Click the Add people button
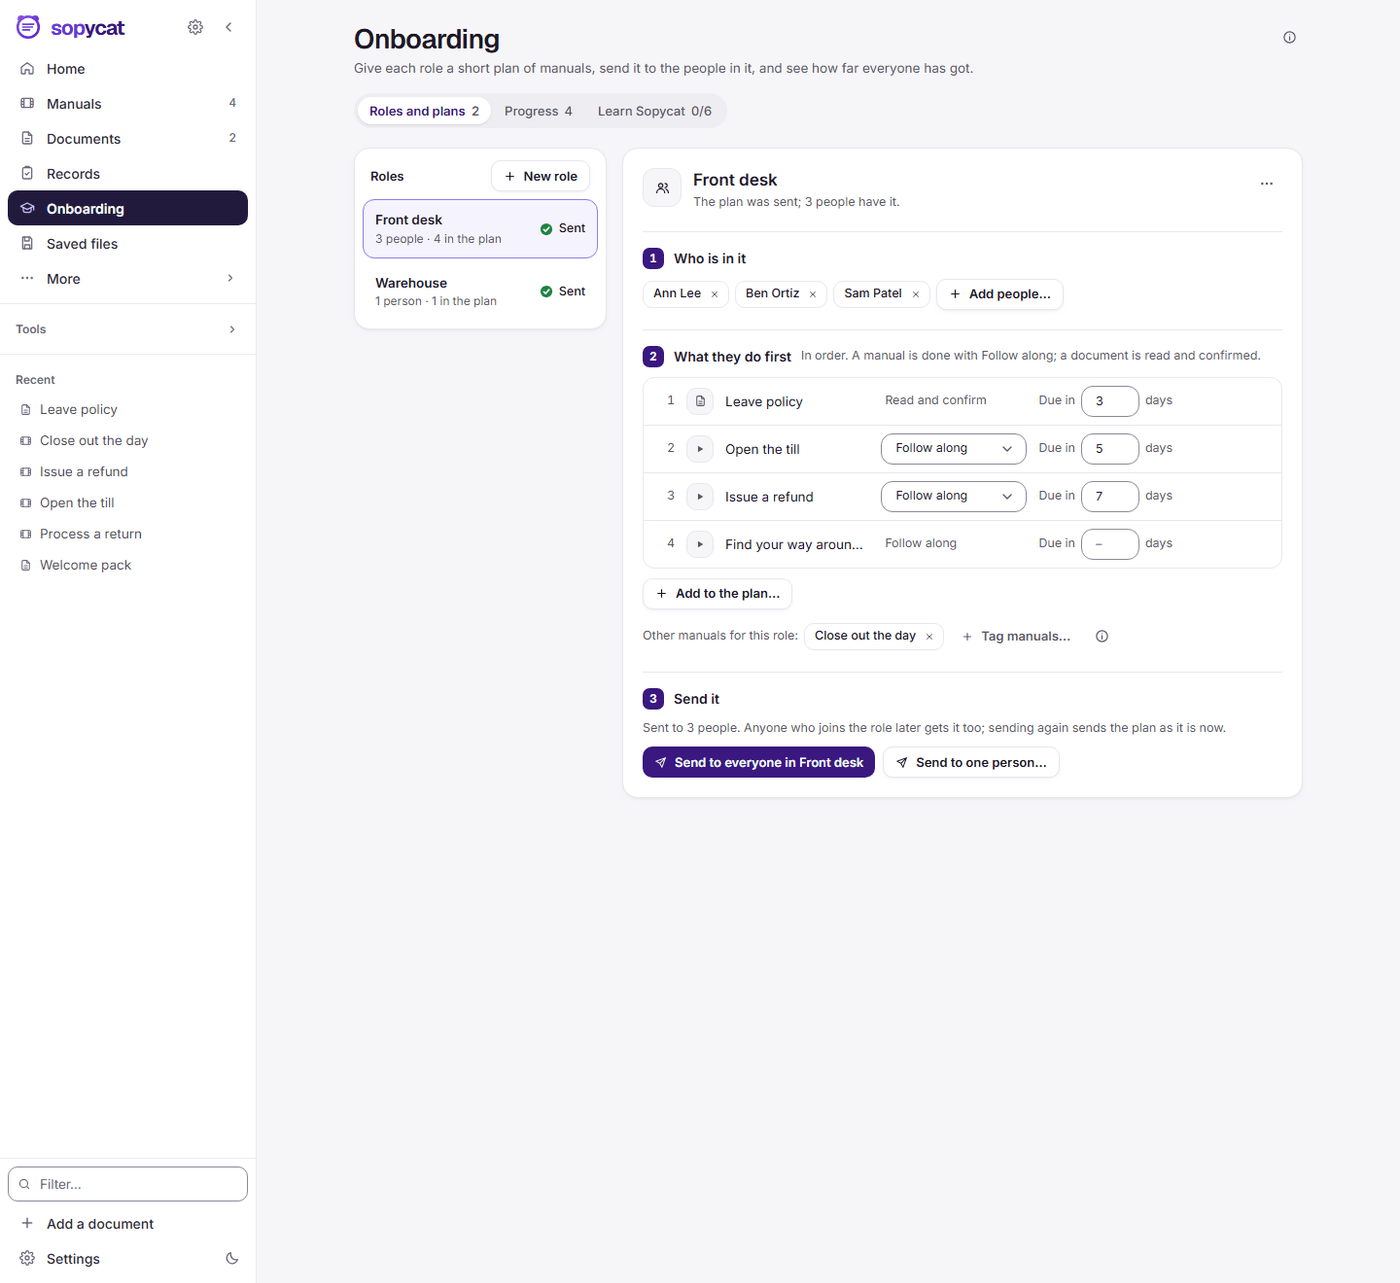Image resolution: width=1400 pixels, height=1283 pixels. (999, 294)
